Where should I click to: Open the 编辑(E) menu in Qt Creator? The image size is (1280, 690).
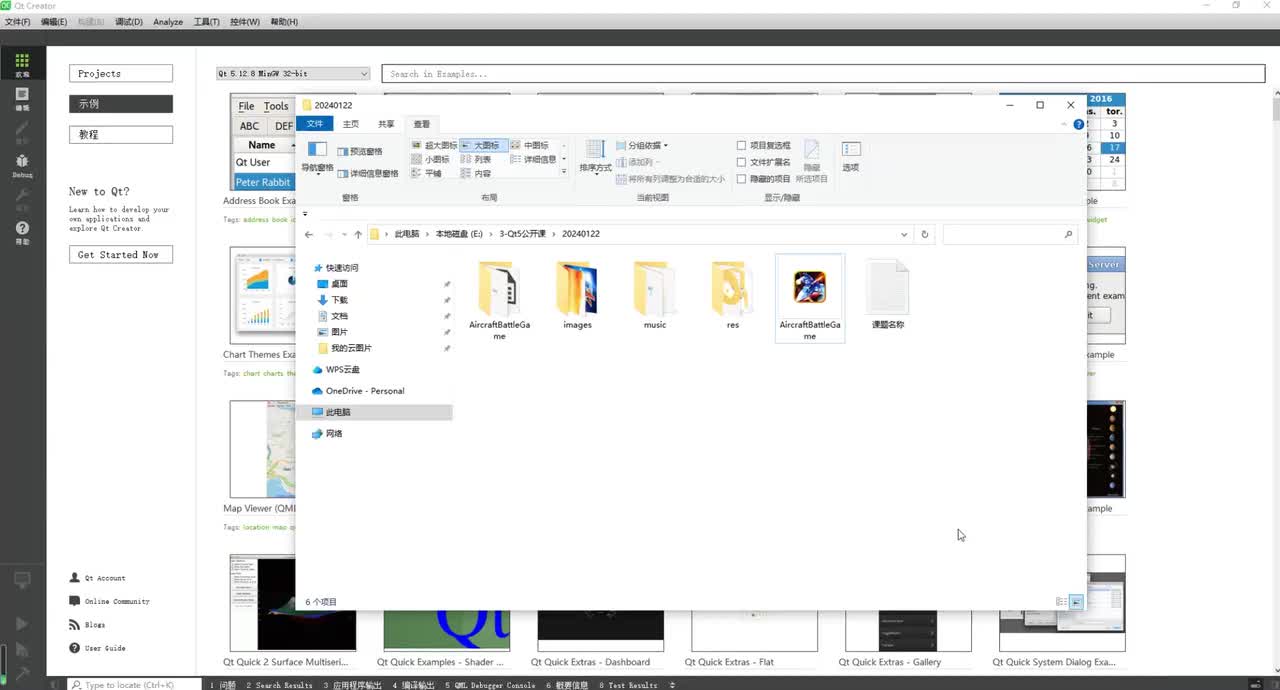[x=54, y=22]
